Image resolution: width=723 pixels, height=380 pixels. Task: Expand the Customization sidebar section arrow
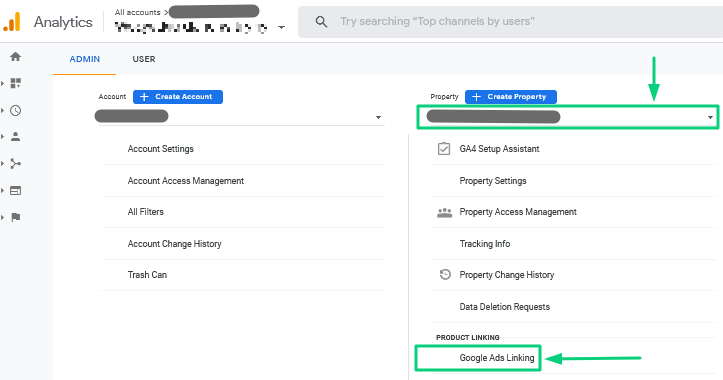coord(3,83)
